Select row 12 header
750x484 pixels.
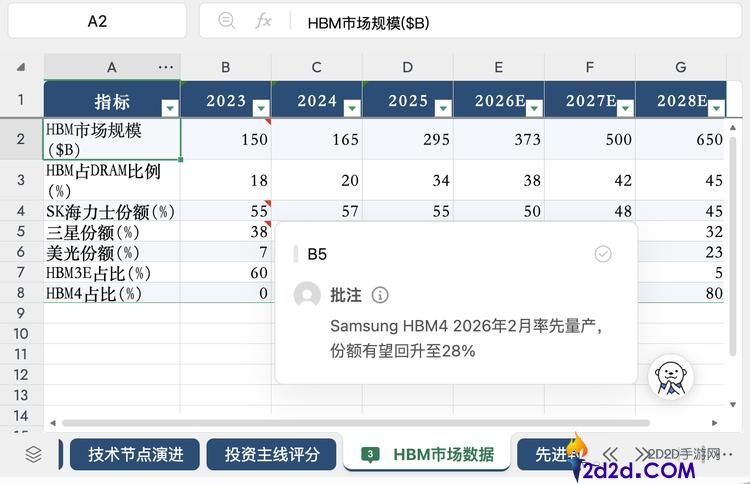click(21, 374)
